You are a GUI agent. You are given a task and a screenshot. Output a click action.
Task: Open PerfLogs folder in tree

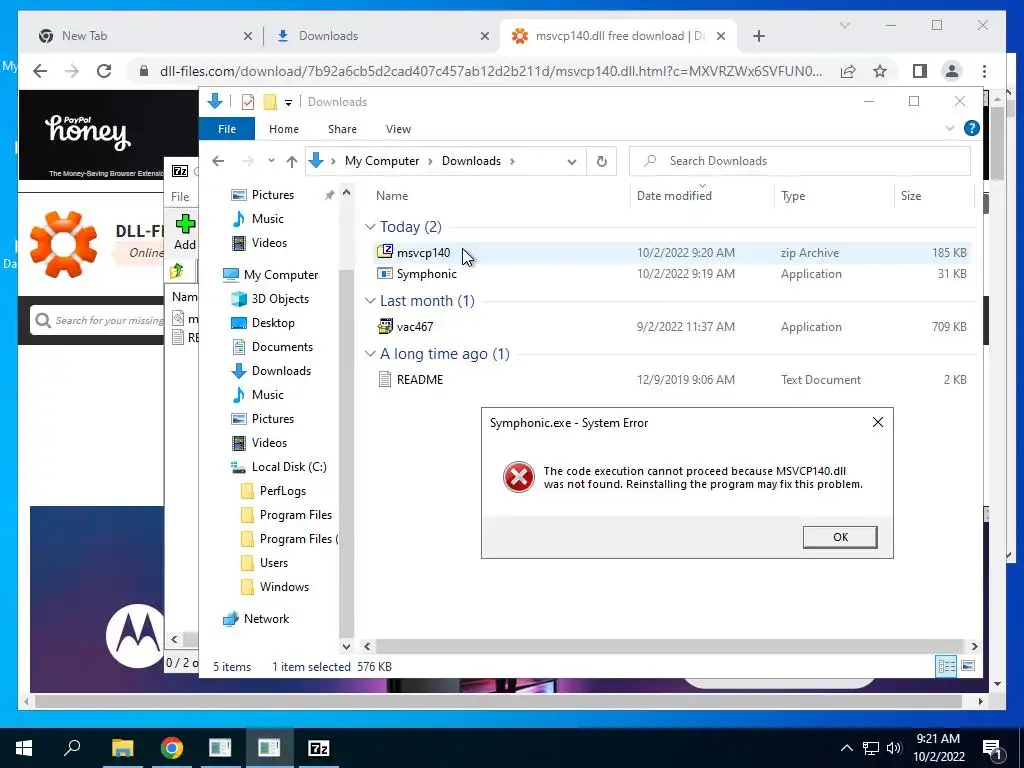click(282, 491)
